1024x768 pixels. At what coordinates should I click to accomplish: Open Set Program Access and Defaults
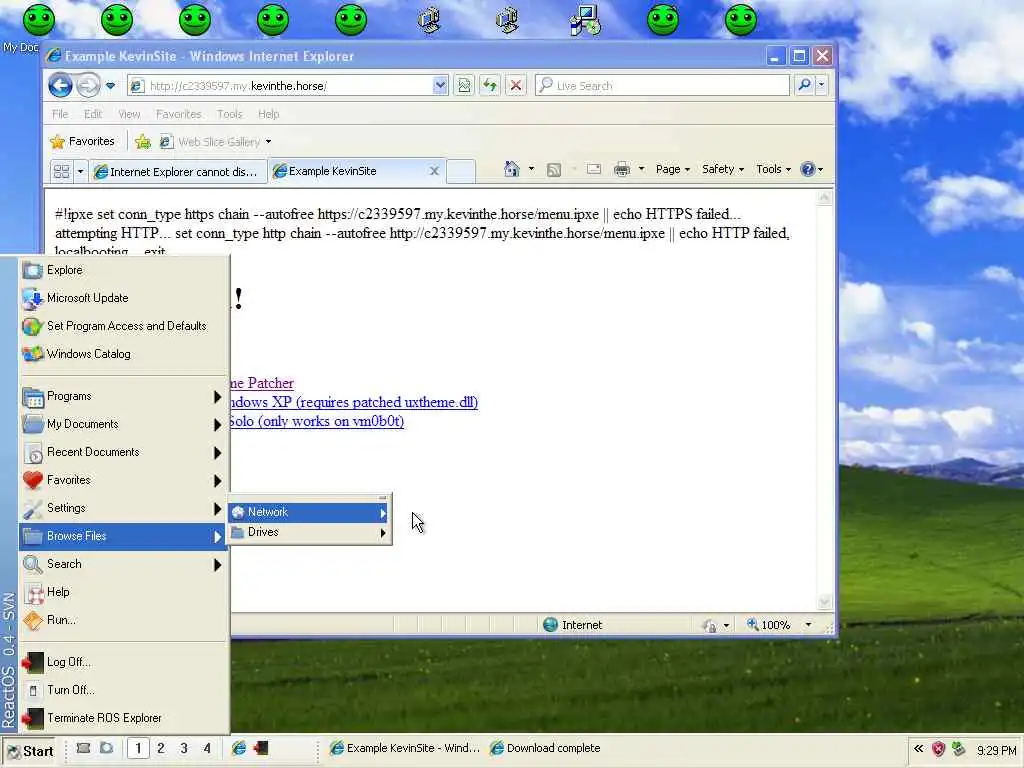click(124, 326)
